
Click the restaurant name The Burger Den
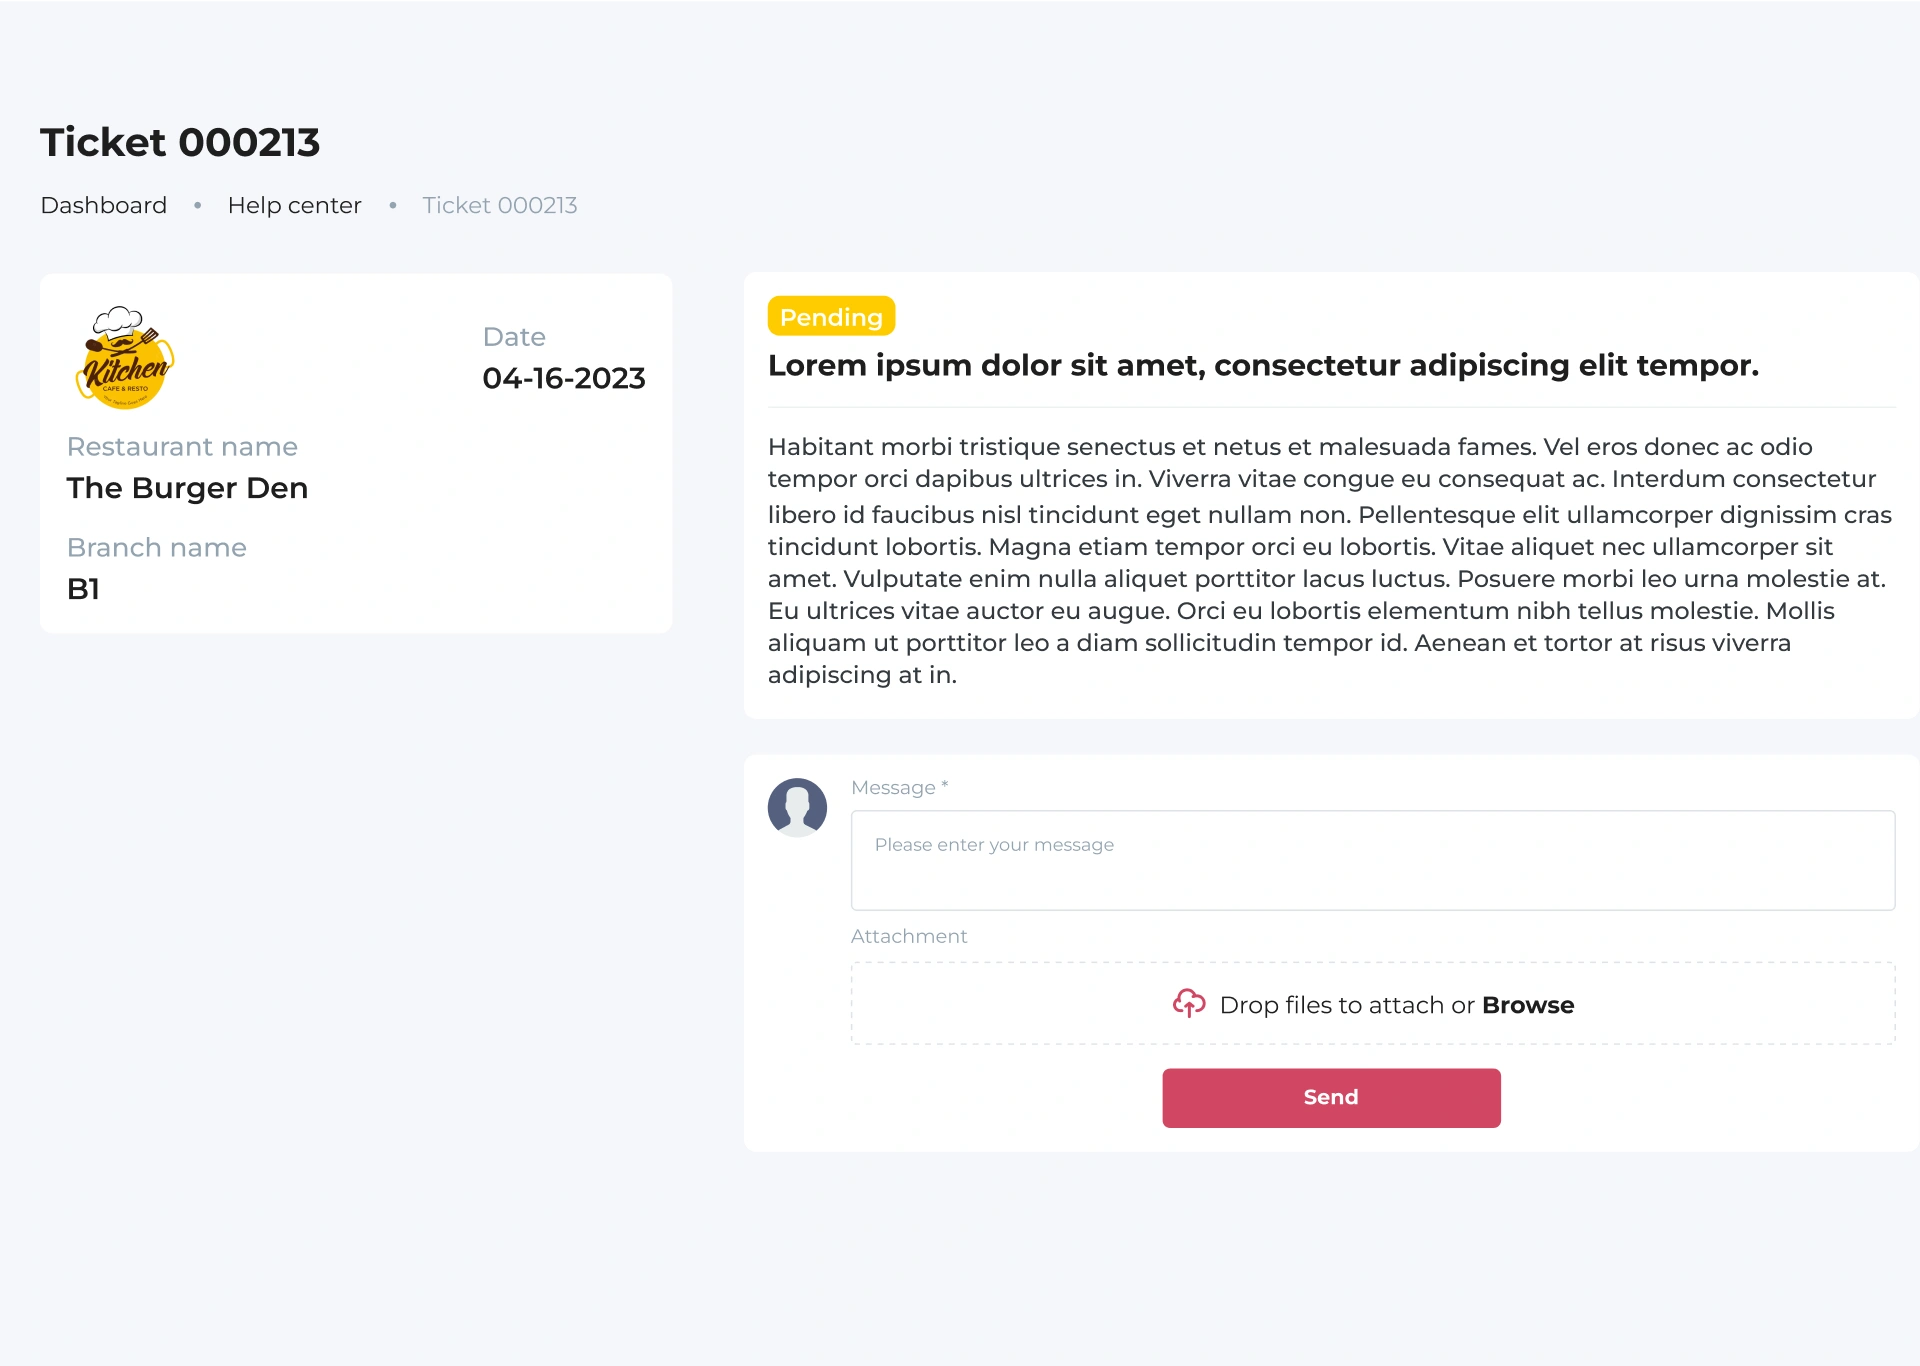188,486
